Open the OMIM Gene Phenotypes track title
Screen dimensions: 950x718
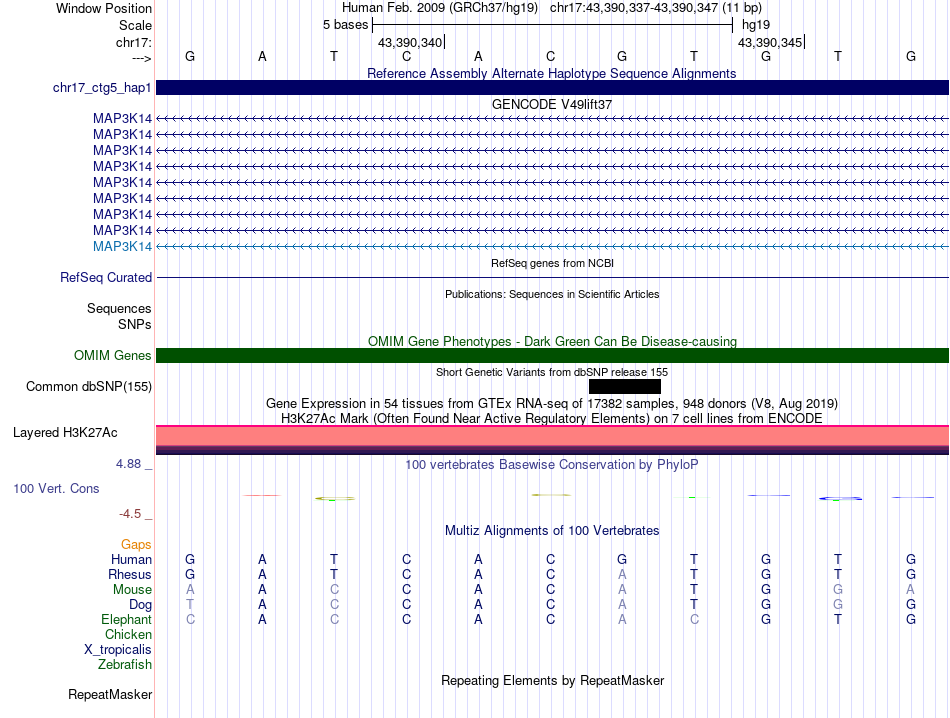[x=553, y=341]
